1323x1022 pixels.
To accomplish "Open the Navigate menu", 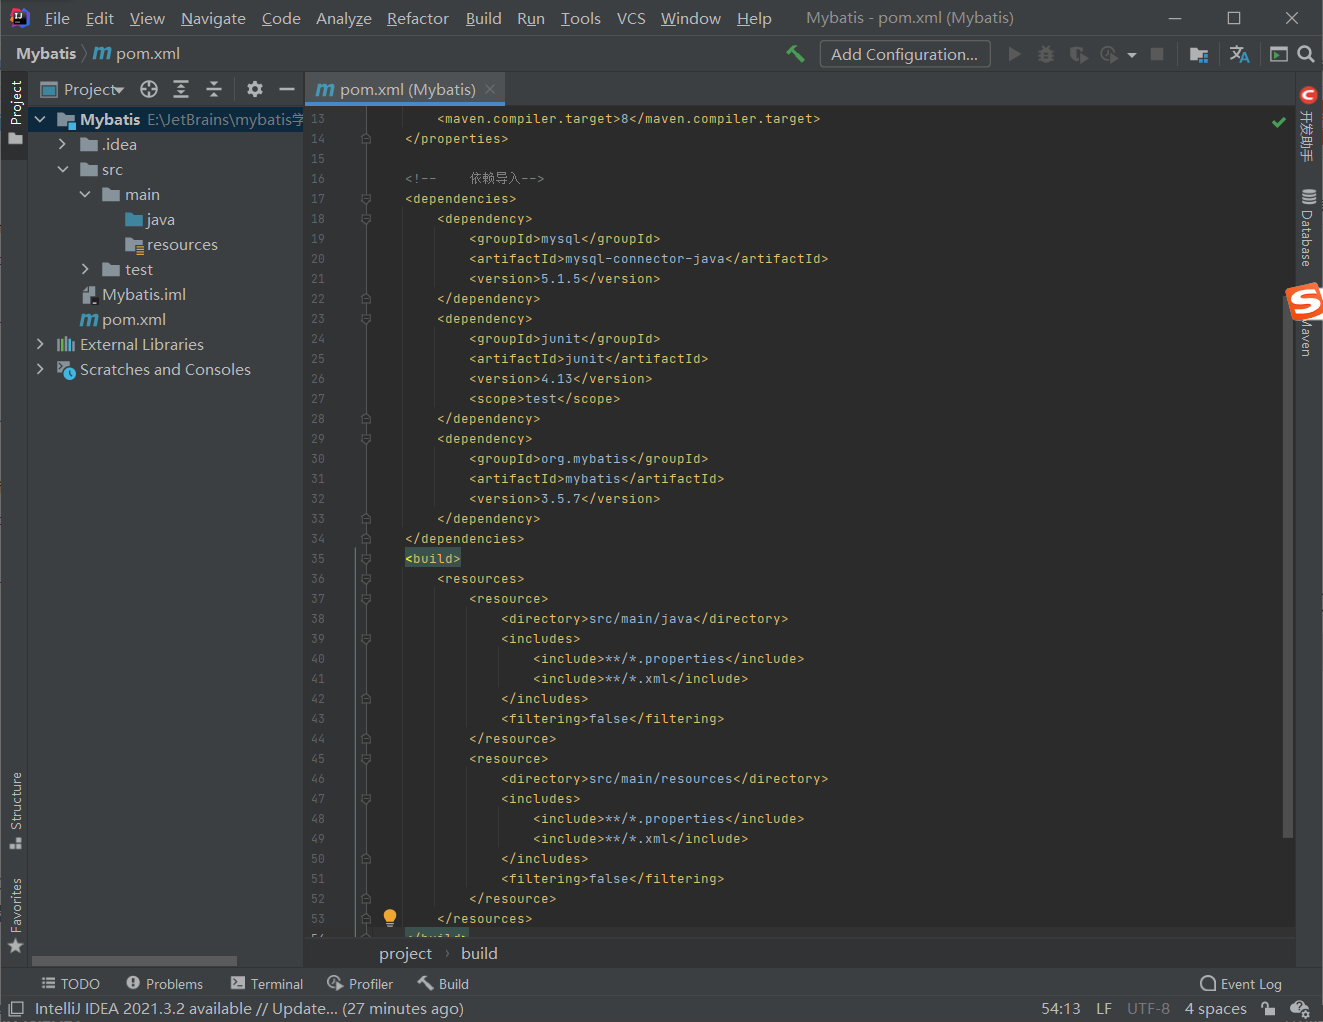I will (213, 18).
